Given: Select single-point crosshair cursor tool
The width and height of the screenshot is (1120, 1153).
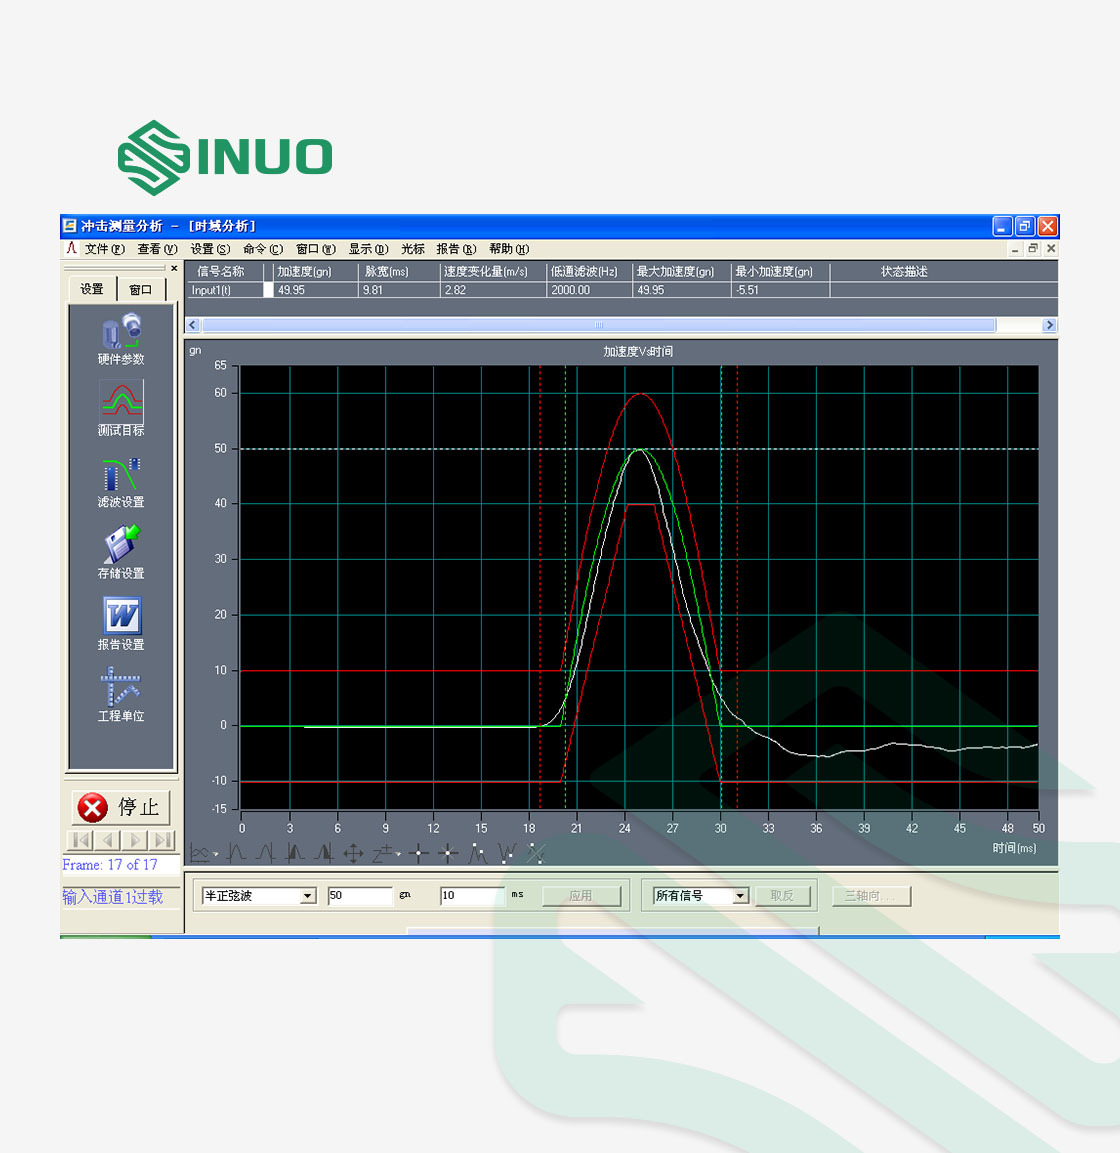Looking at the screenshot, I should coord(419,854).
